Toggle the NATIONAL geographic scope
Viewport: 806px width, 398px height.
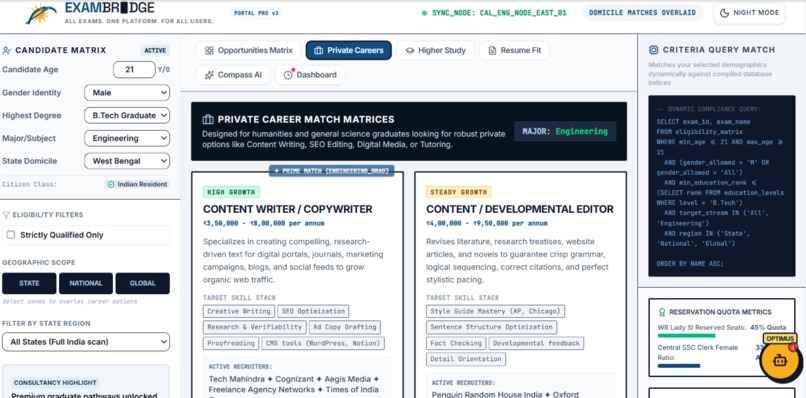click(x=86, y=283)
